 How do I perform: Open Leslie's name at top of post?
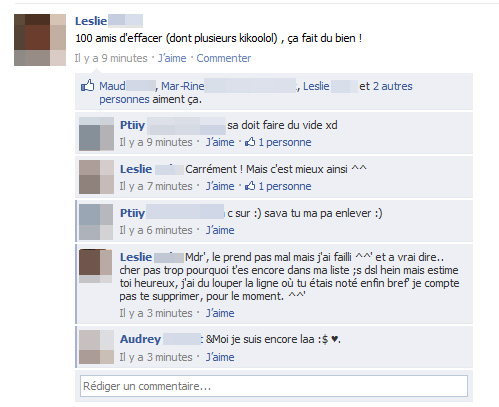click(x=91, y=21)
